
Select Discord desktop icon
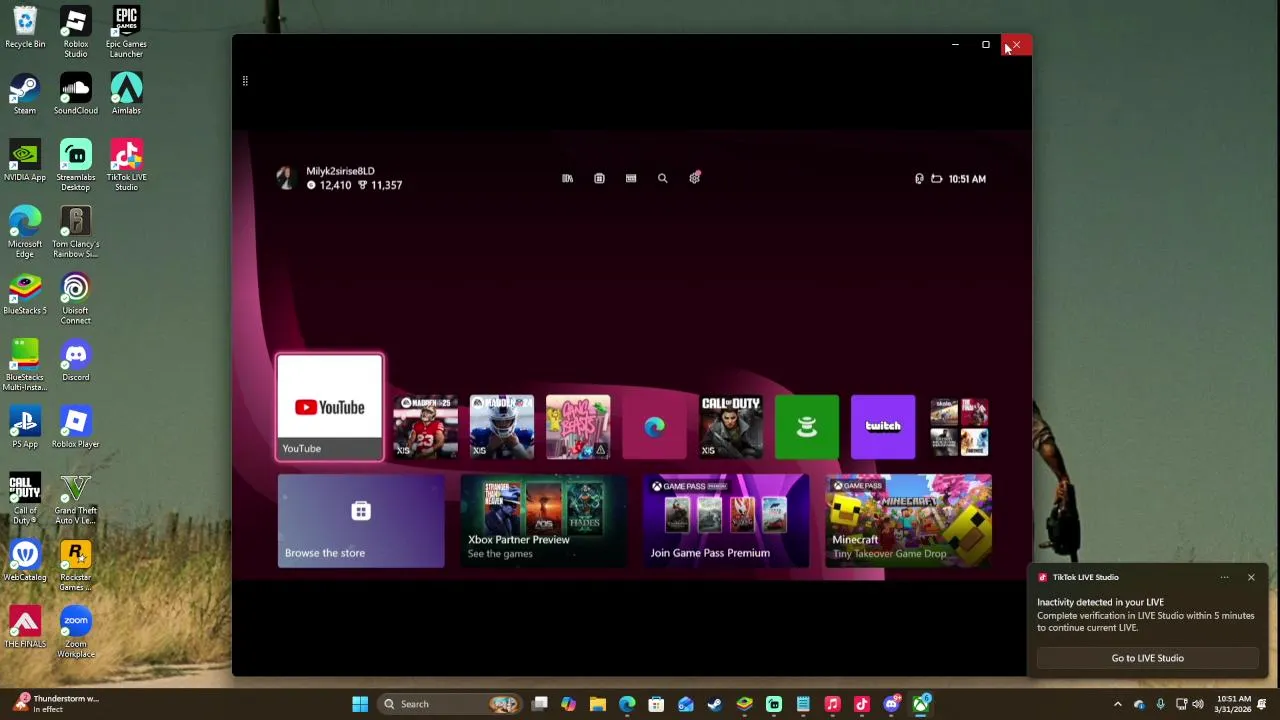click(x=76, y=361)
